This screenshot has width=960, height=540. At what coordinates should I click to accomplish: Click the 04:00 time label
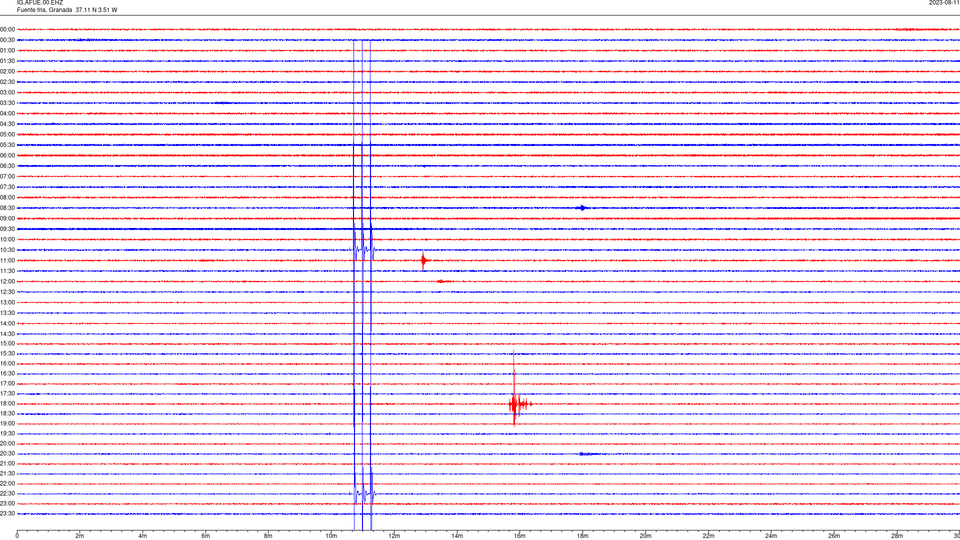click(x=7, y=113)
